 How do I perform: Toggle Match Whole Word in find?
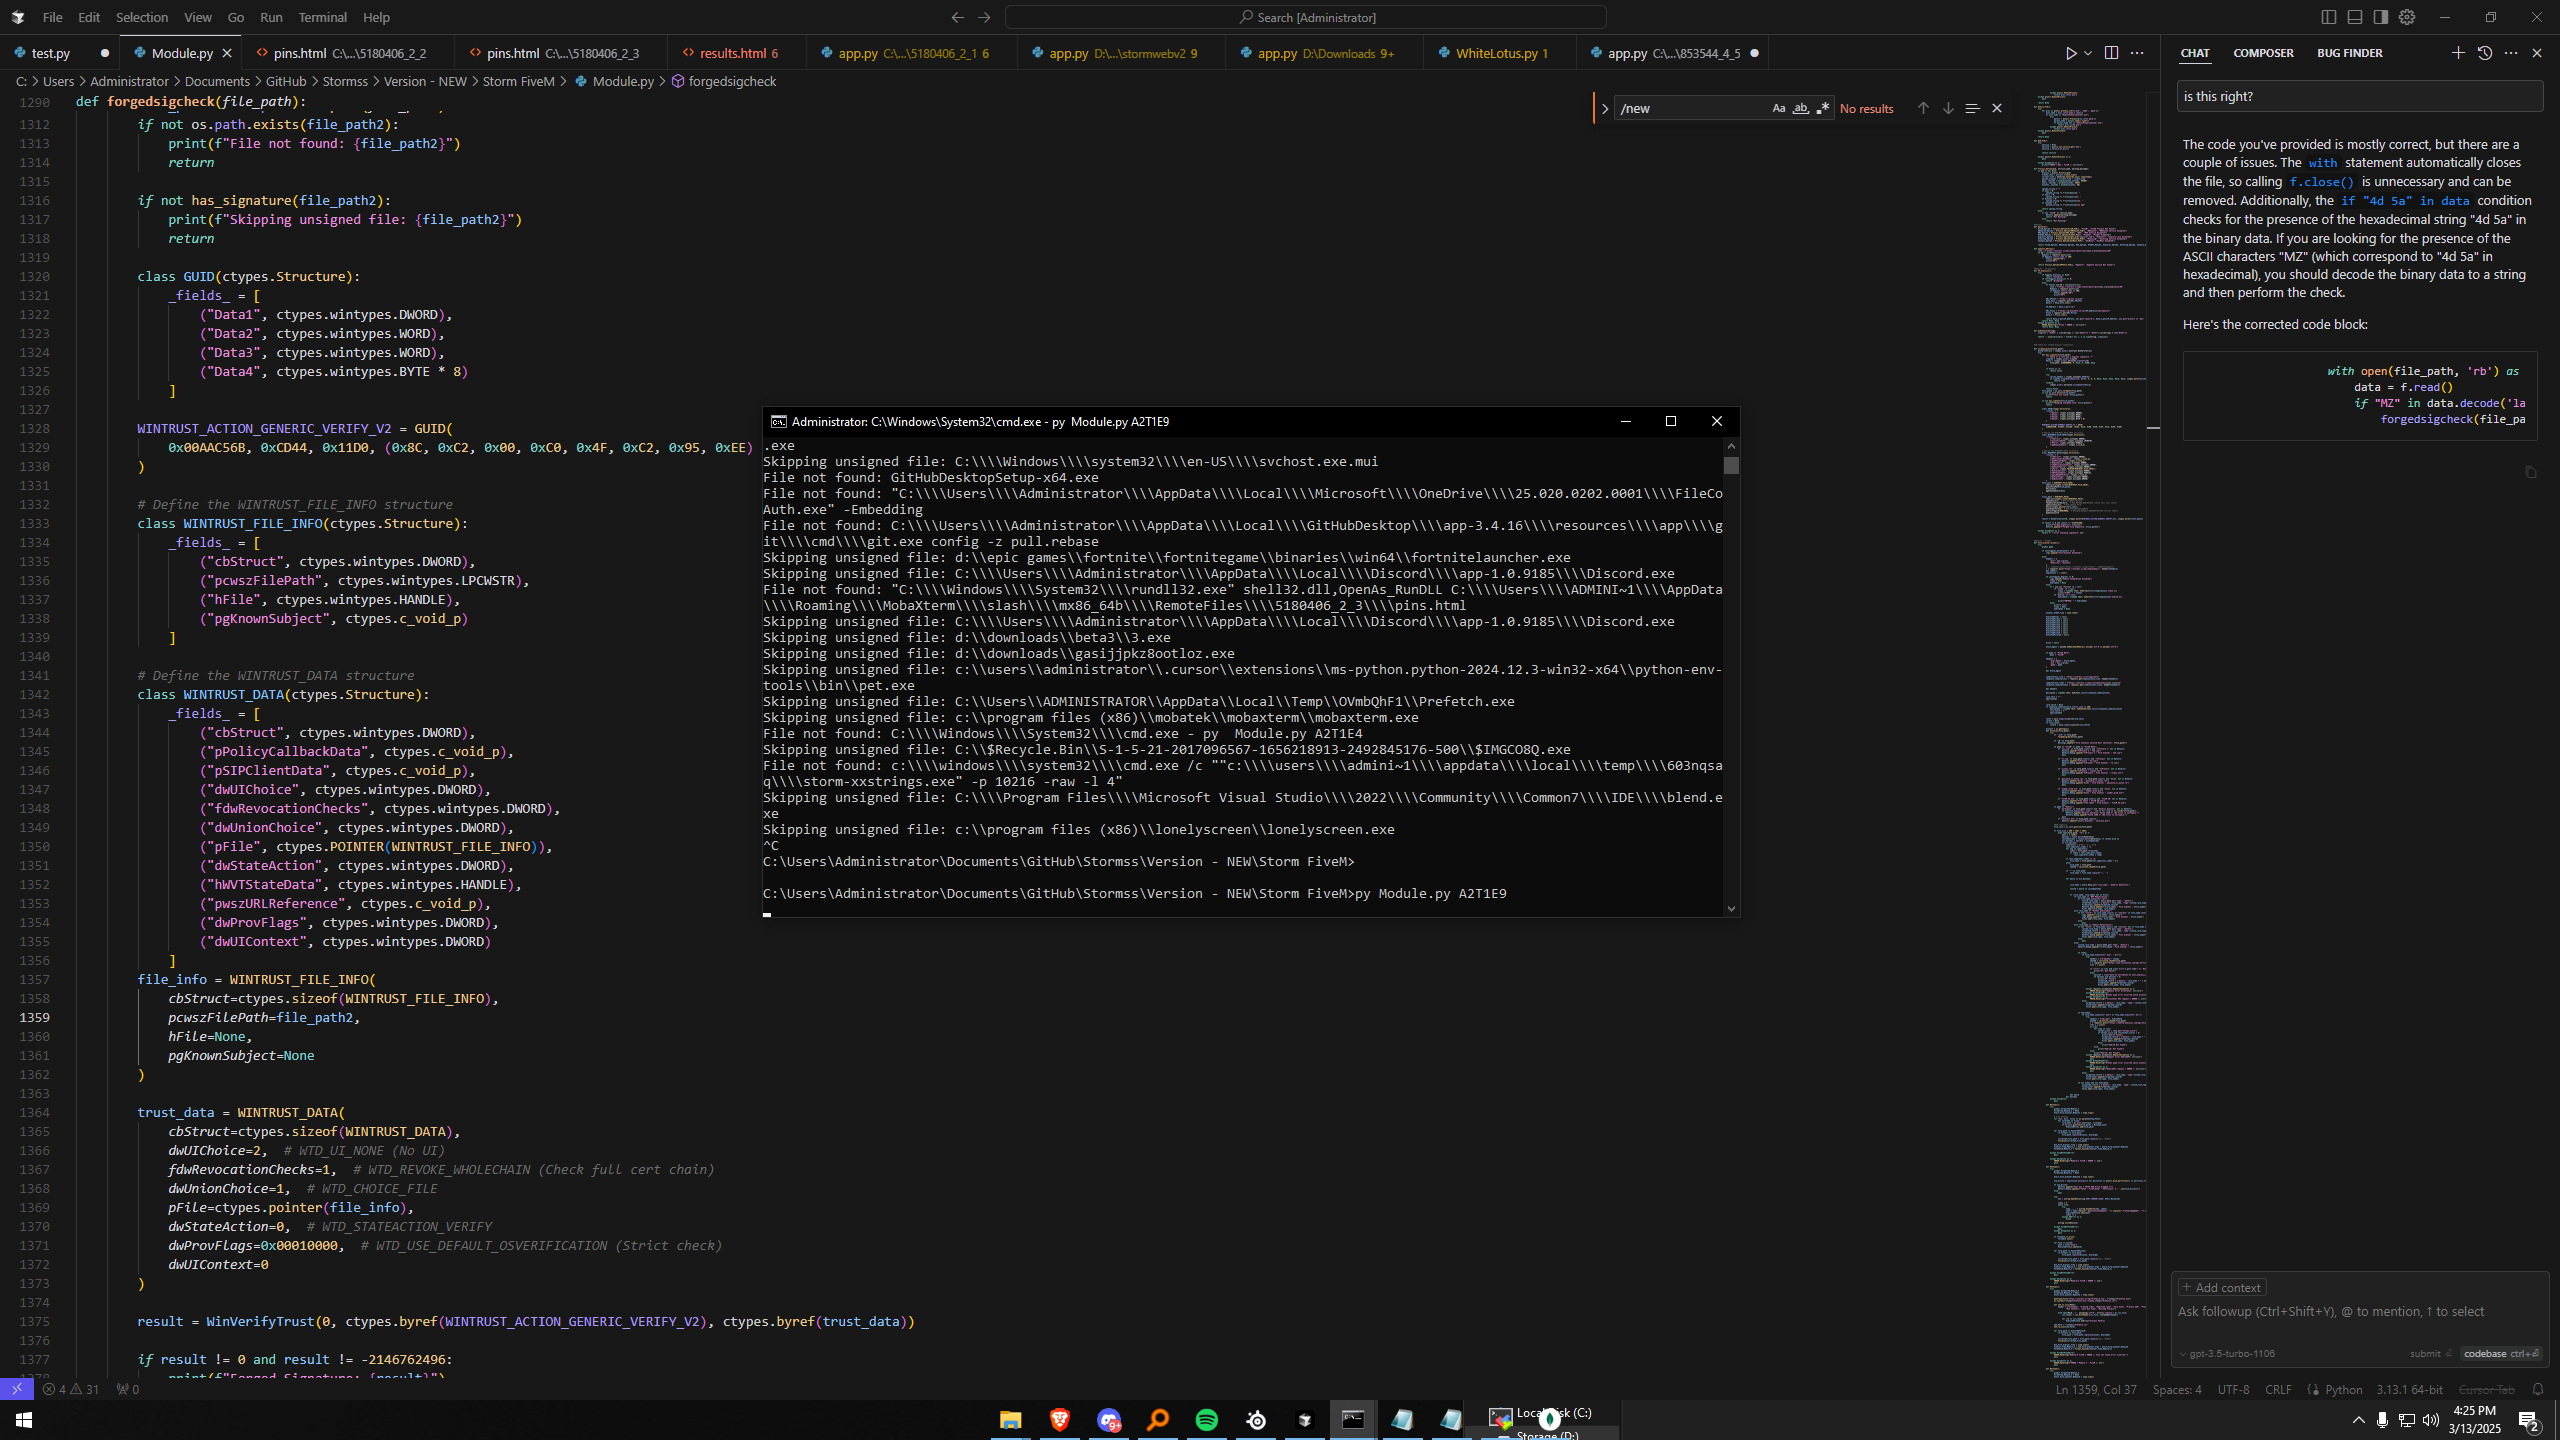pyautogui.click(x=1800, y=108)
